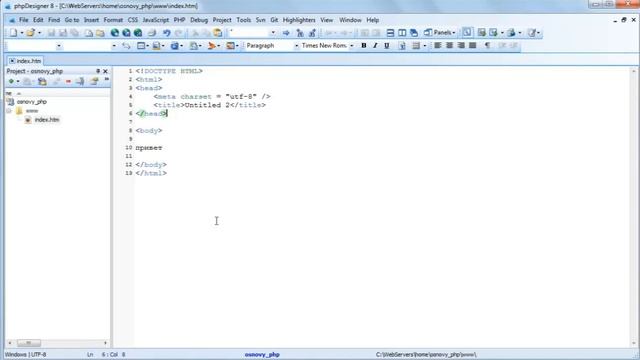Align text right
Image resolution: width=640 pixels, height=360 pixels.
[x=461, y=46]
